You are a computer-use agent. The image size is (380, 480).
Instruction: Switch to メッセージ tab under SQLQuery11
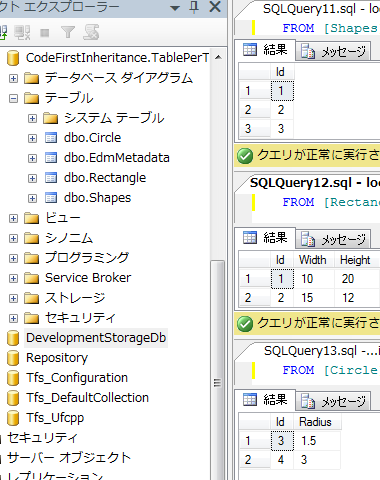pos(333,52)
